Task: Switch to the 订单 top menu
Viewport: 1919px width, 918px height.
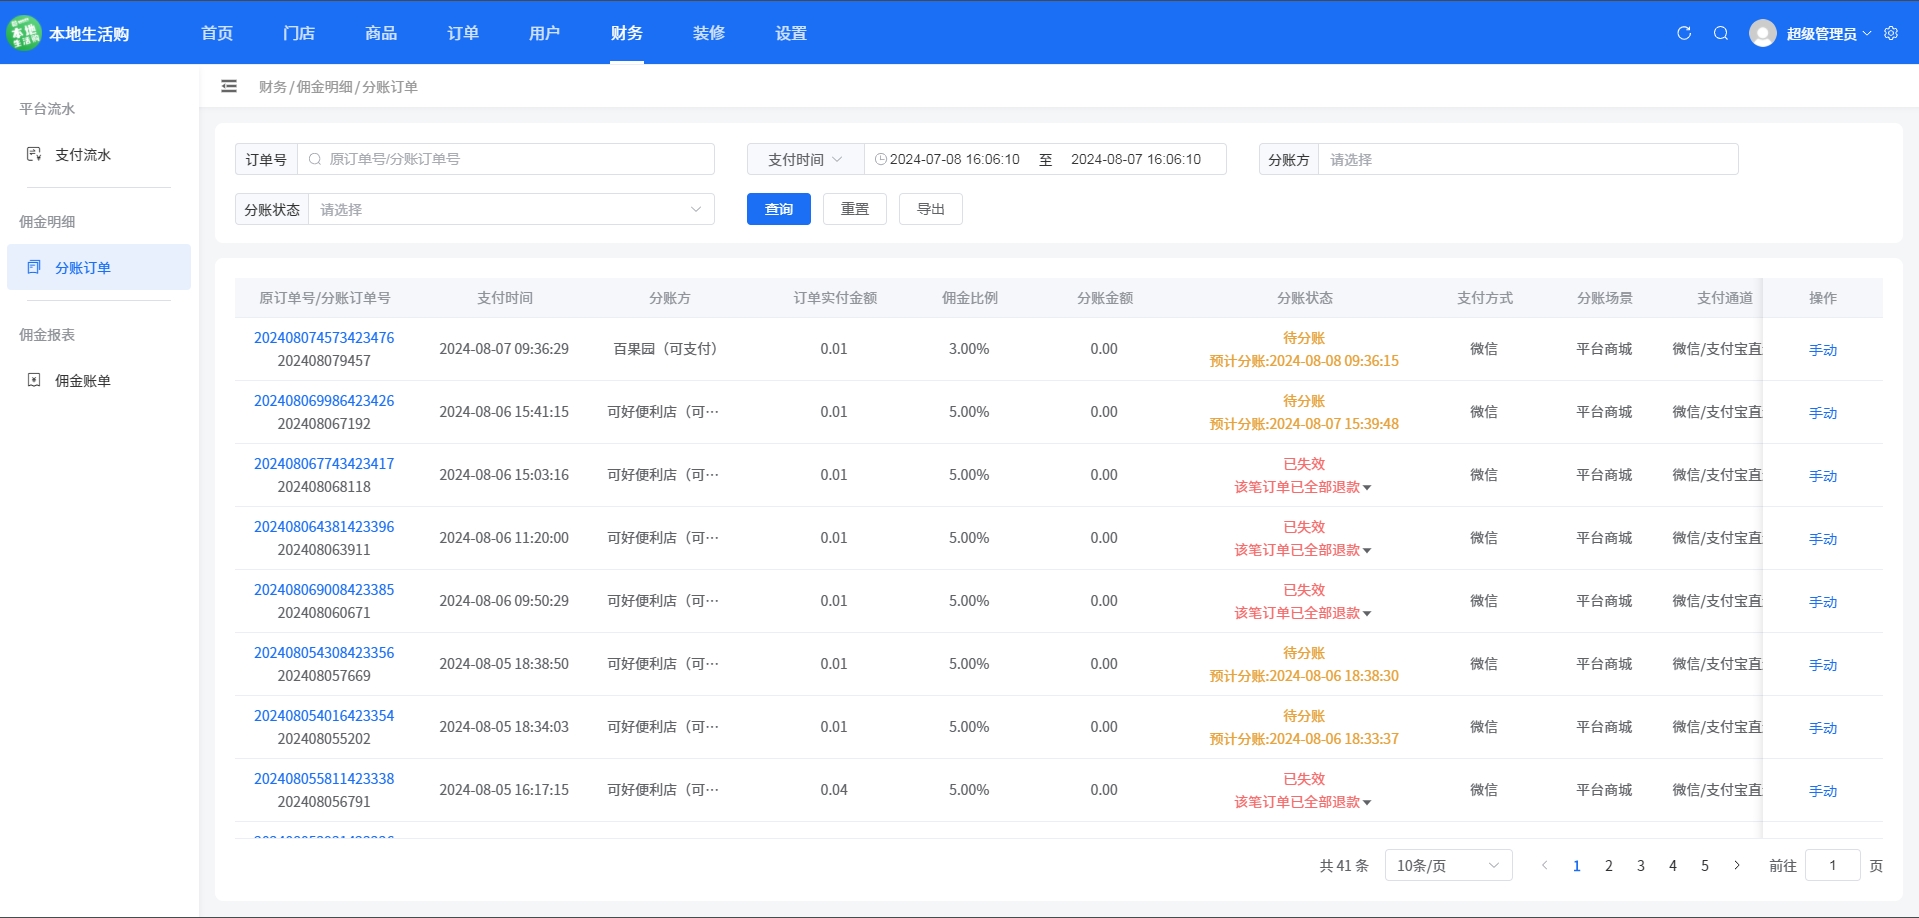Action: click(463, 33)
